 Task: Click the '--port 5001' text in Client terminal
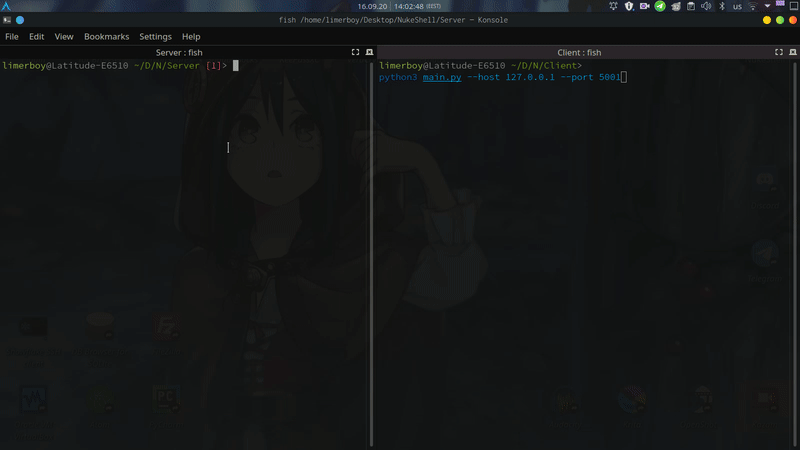click(590, 77)
